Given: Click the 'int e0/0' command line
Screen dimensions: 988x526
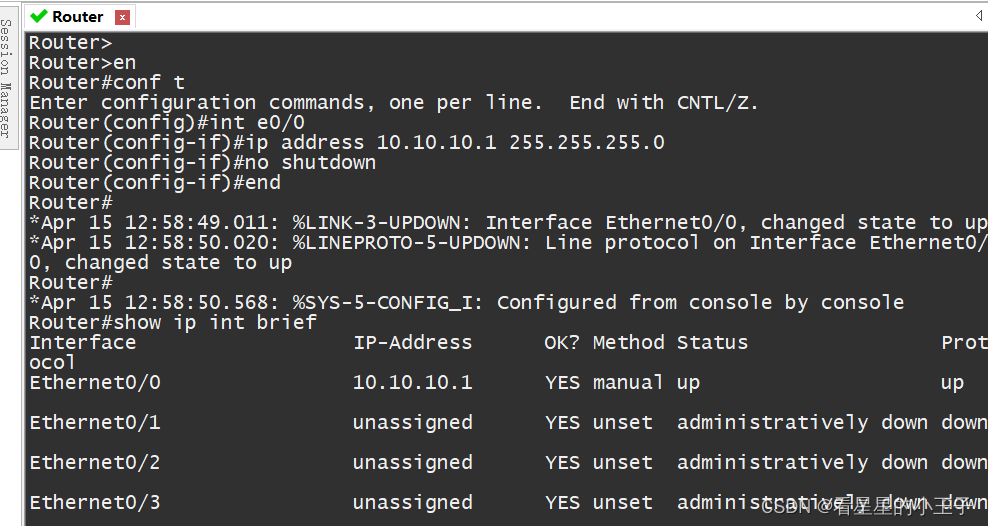Looking at the screenshot, I should point(167,122).
